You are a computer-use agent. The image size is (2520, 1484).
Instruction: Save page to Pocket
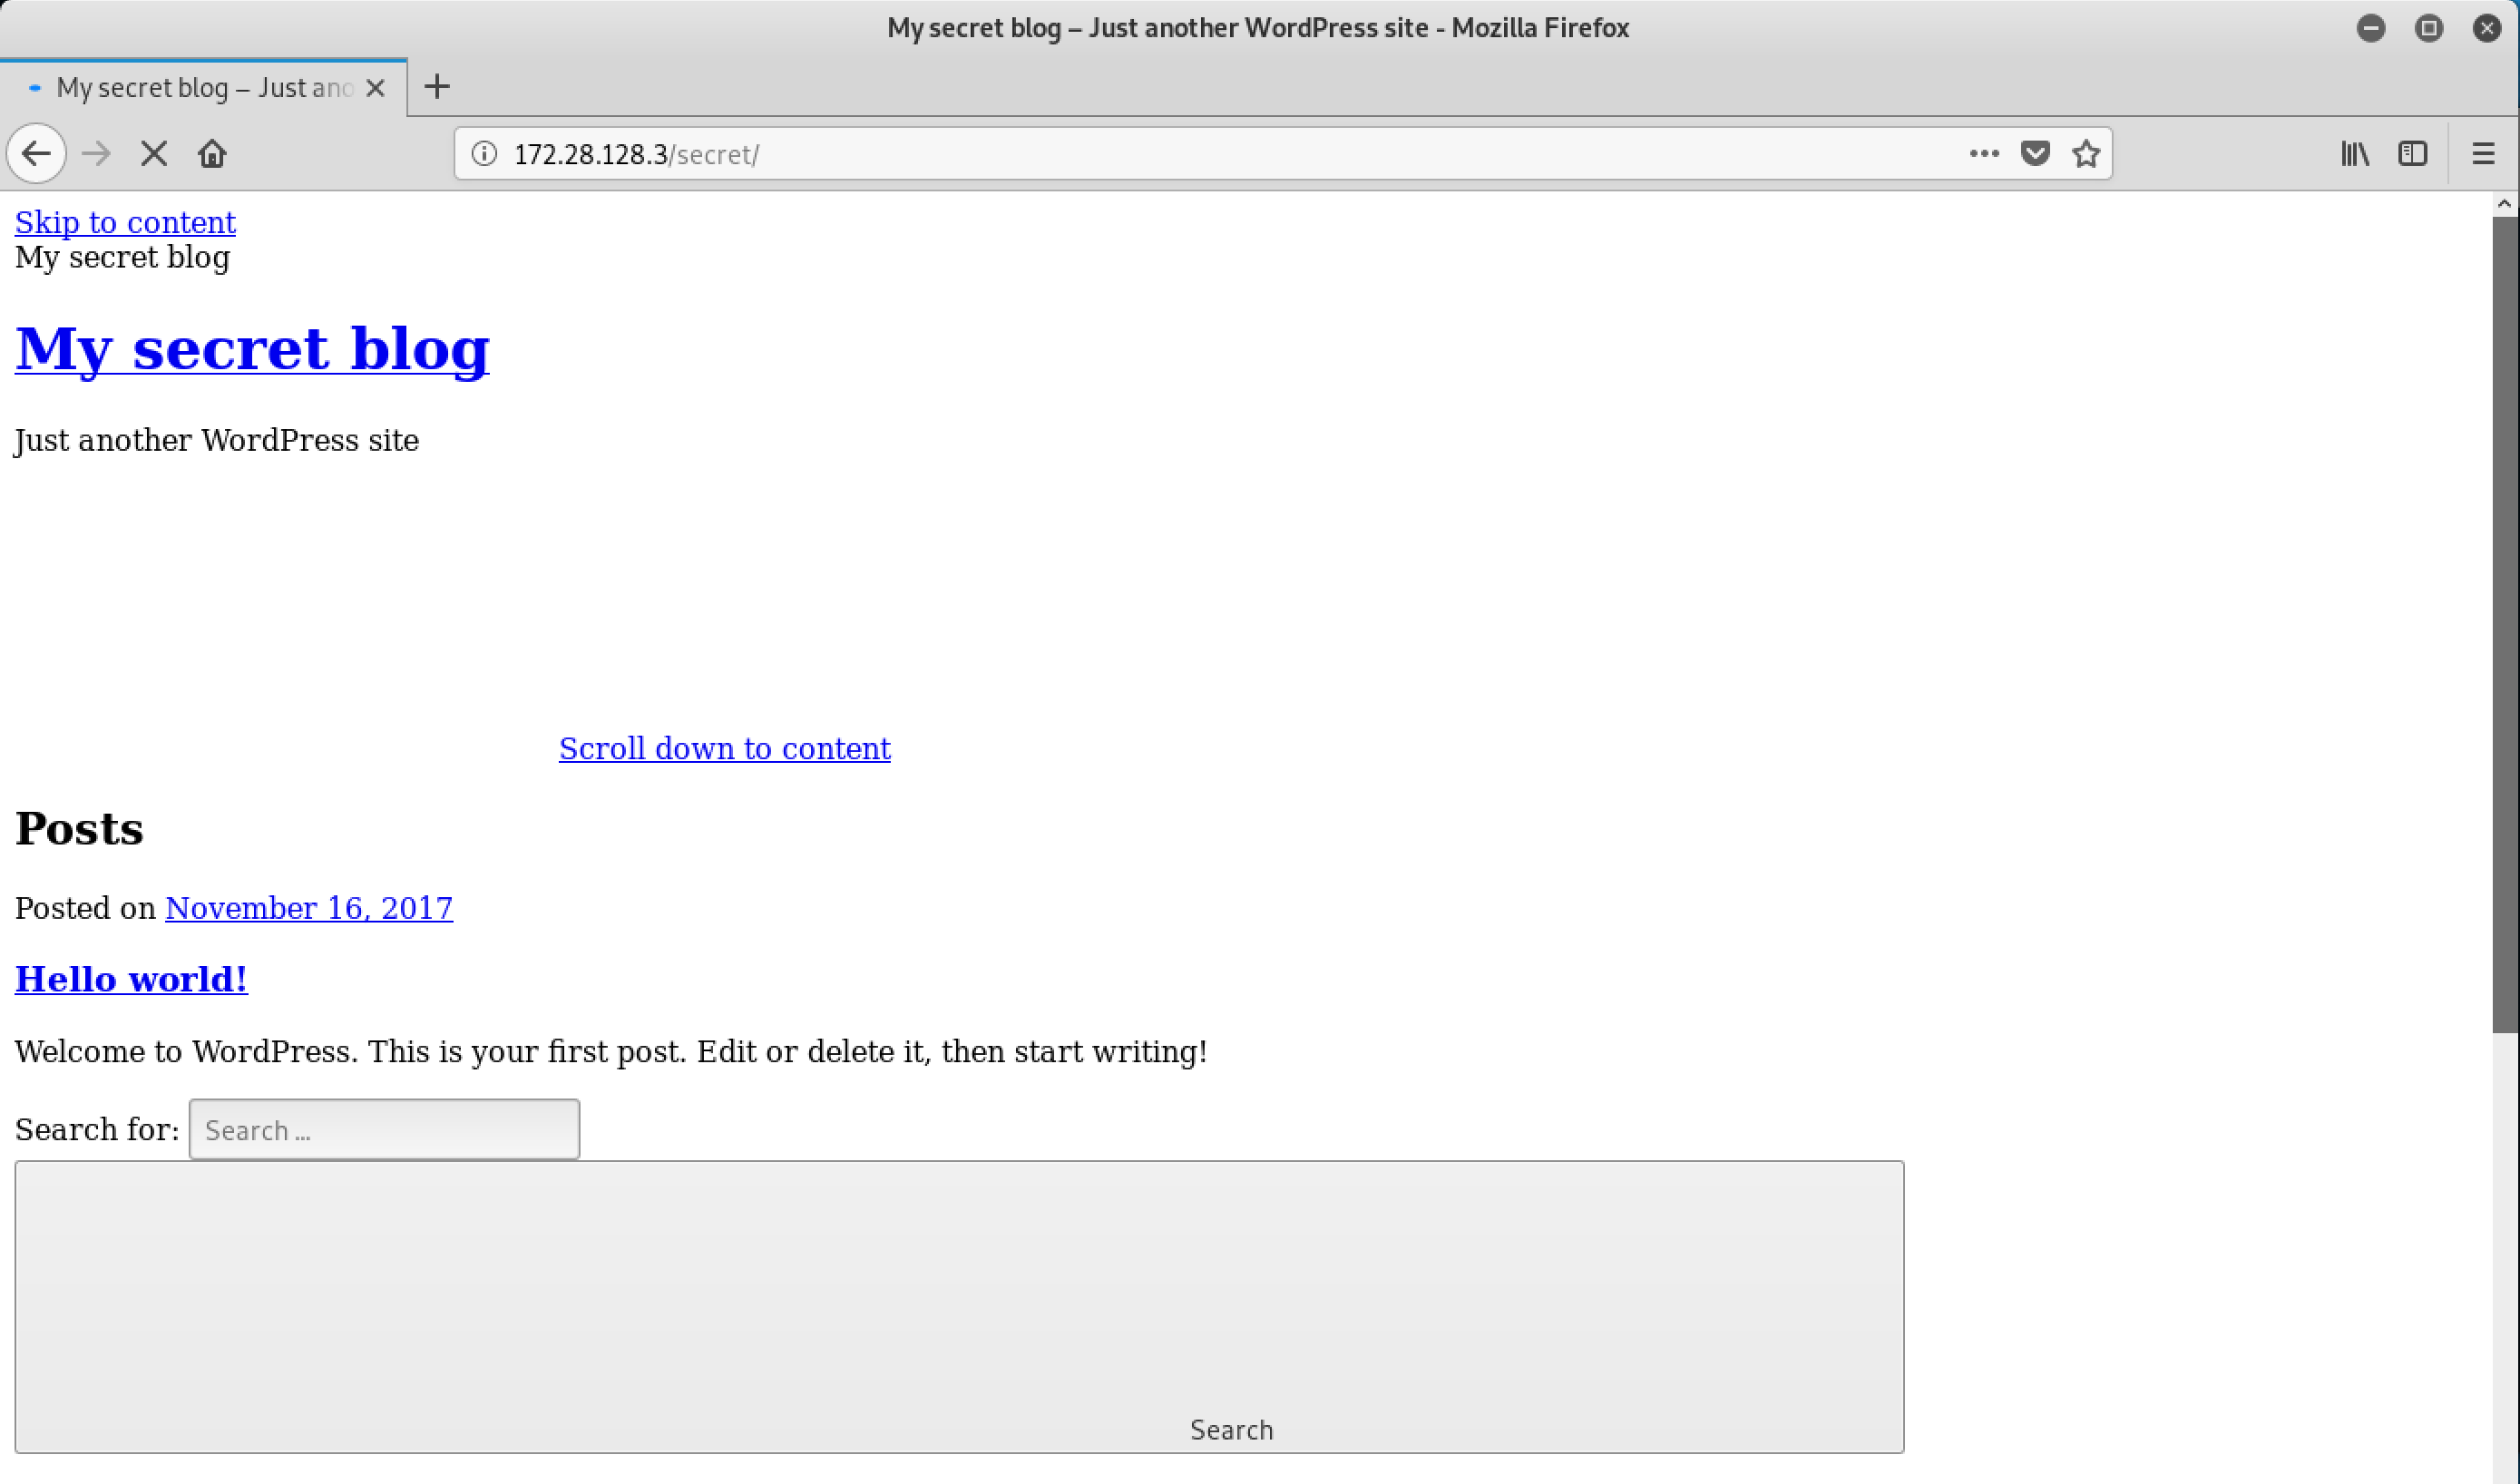point(2035,154)
